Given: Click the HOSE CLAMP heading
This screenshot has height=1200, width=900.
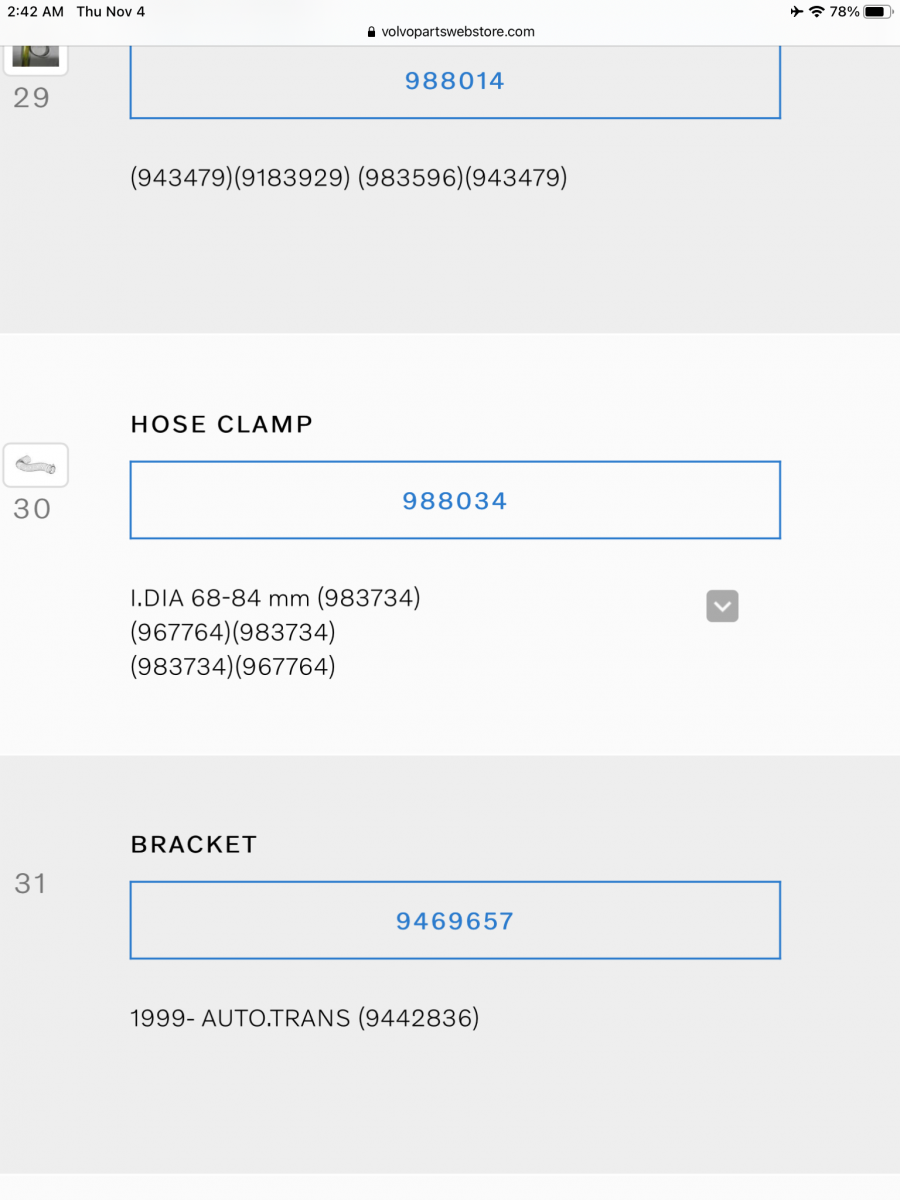Looking at the screenshot, I should coord(221,424).
